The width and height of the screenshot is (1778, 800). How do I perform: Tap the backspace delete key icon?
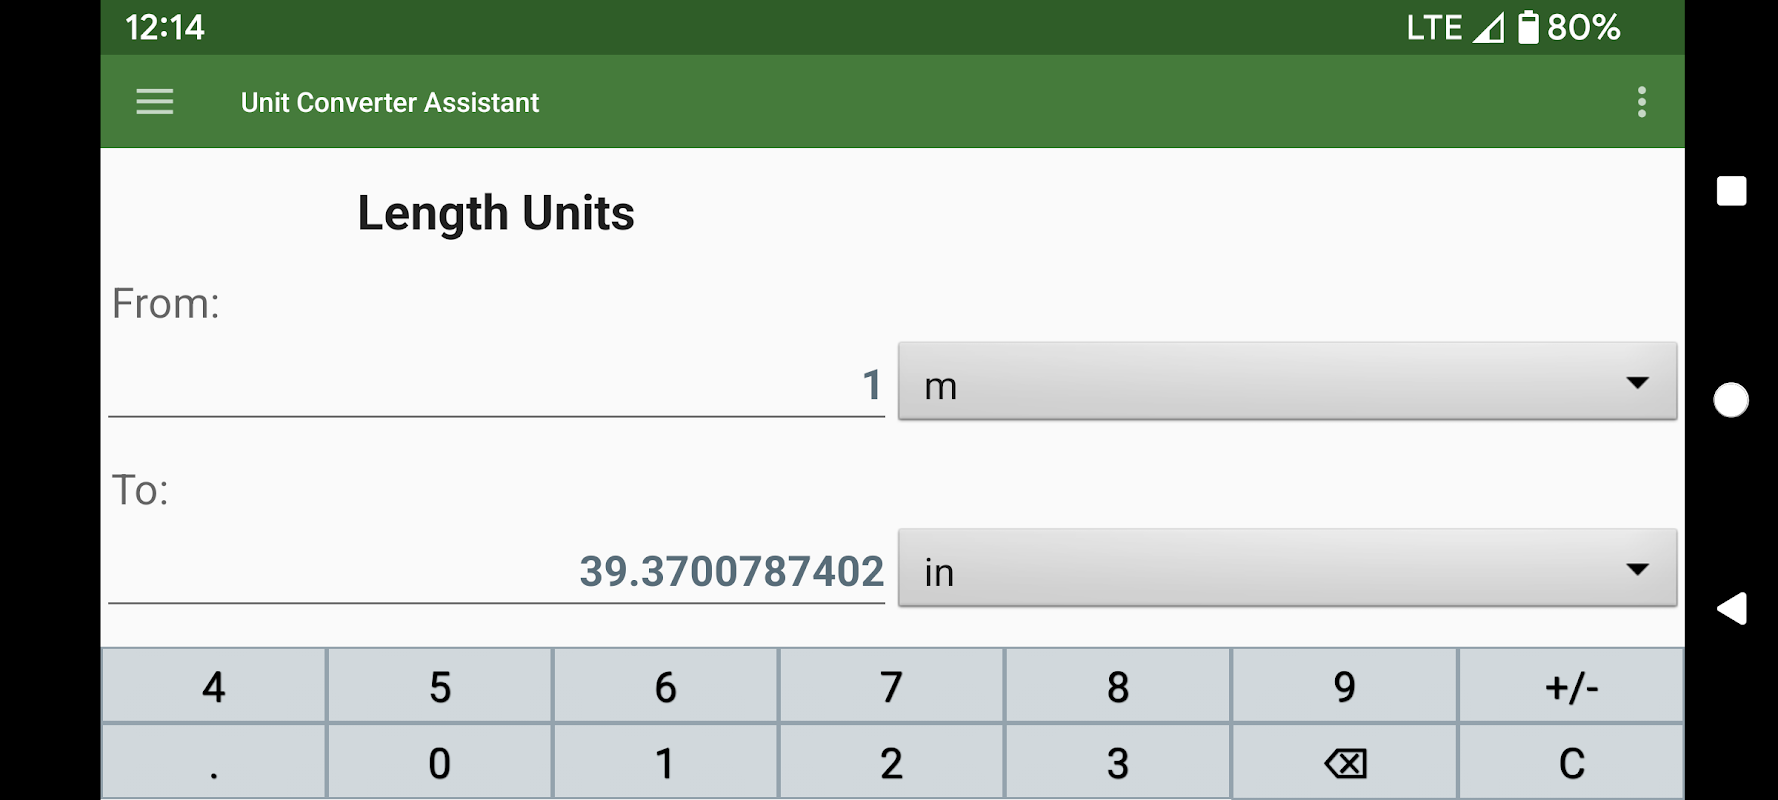(x=1345, y=763)
